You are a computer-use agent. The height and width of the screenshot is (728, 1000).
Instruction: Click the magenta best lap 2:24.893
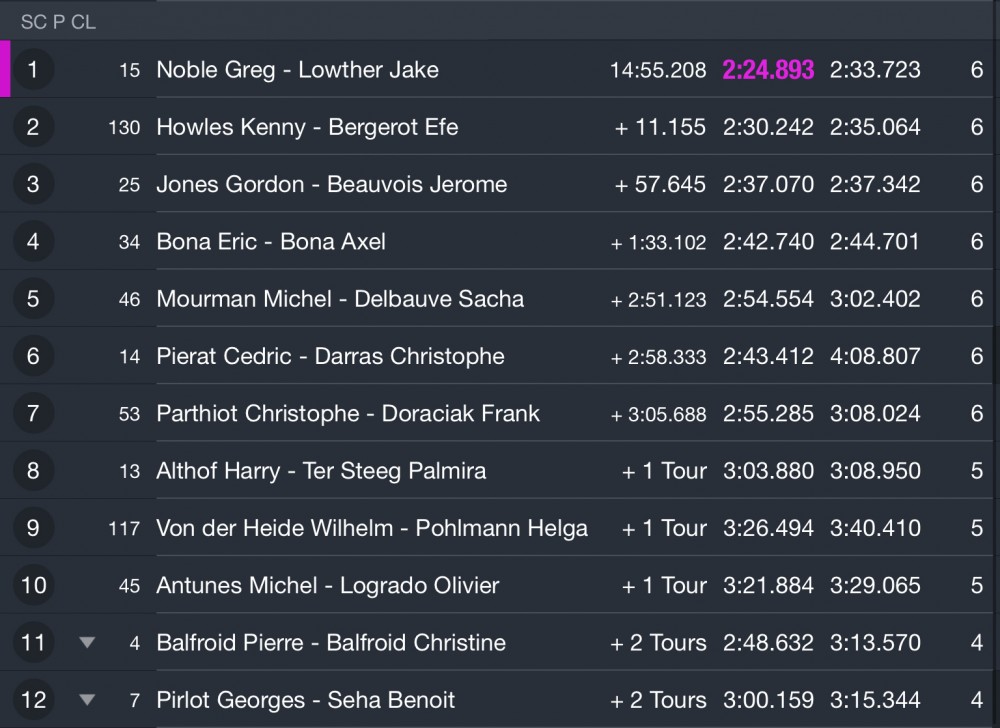(x=768, y=69)
